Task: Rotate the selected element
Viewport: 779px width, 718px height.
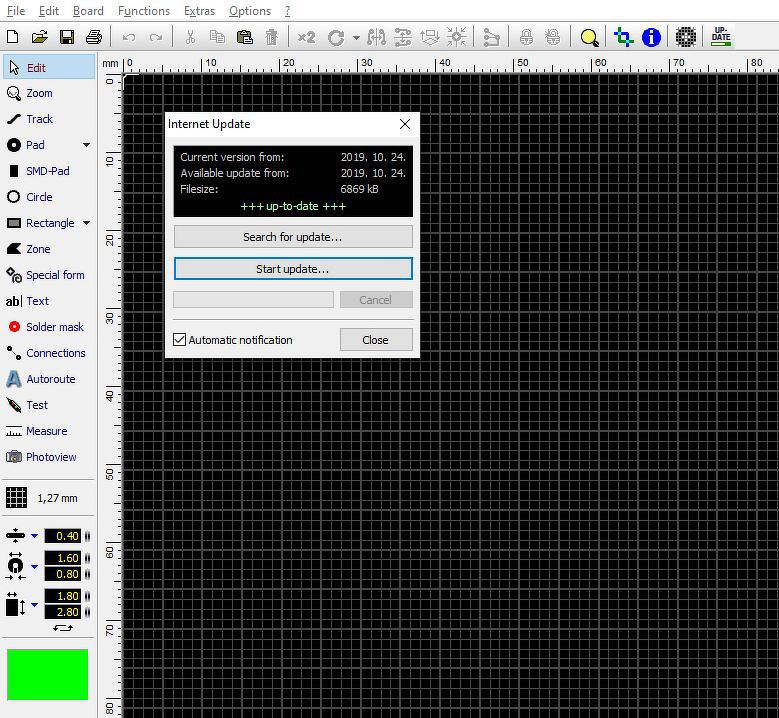Action: click(336, 37)
